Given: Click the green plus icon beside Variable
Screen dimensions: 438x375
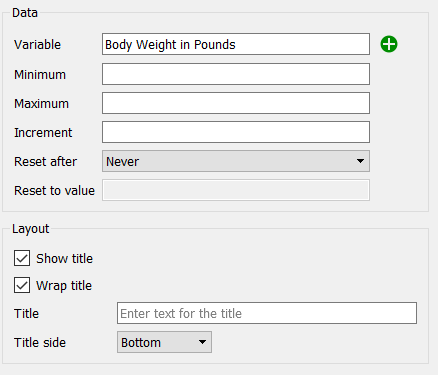Looking at the screenshot, I should click(x=389, y=44).
